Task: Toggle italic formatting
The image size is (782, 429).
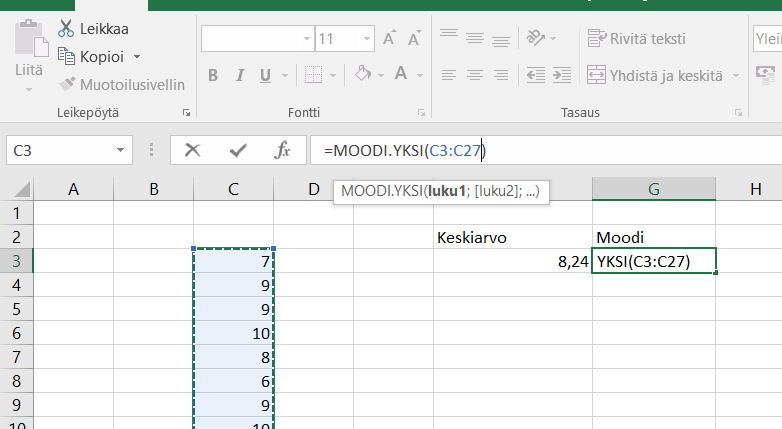Action: (x=239, y=75)
